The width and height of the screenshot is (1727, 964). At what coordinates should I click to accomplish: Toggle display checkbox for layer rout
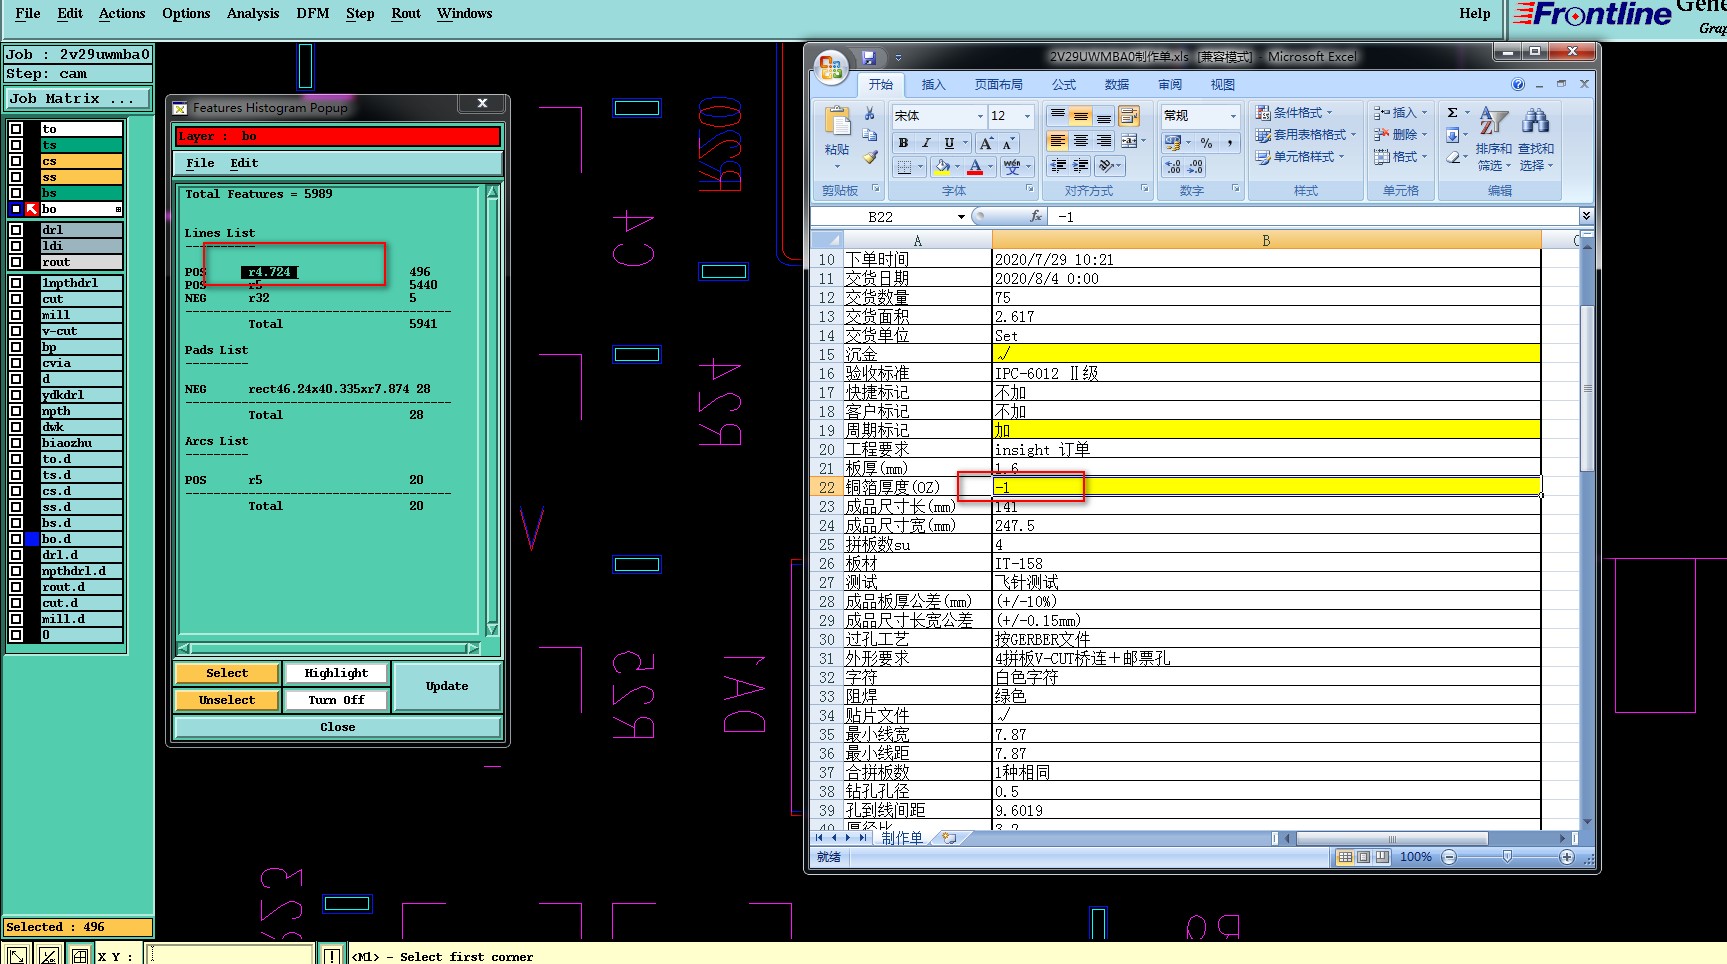[x=16, y=262]
